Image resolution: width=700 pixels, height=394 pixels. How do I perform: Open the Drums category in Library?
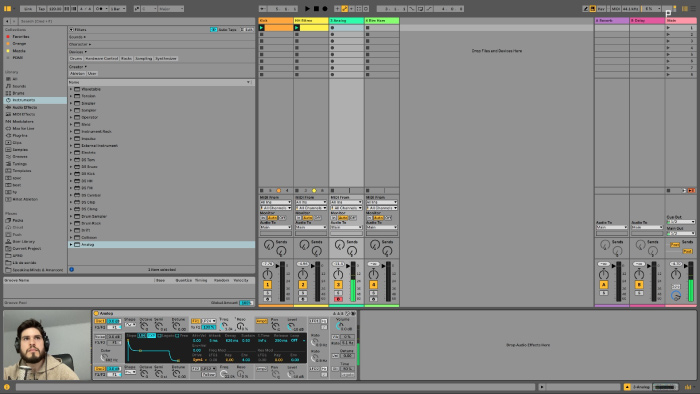[18, 93]
